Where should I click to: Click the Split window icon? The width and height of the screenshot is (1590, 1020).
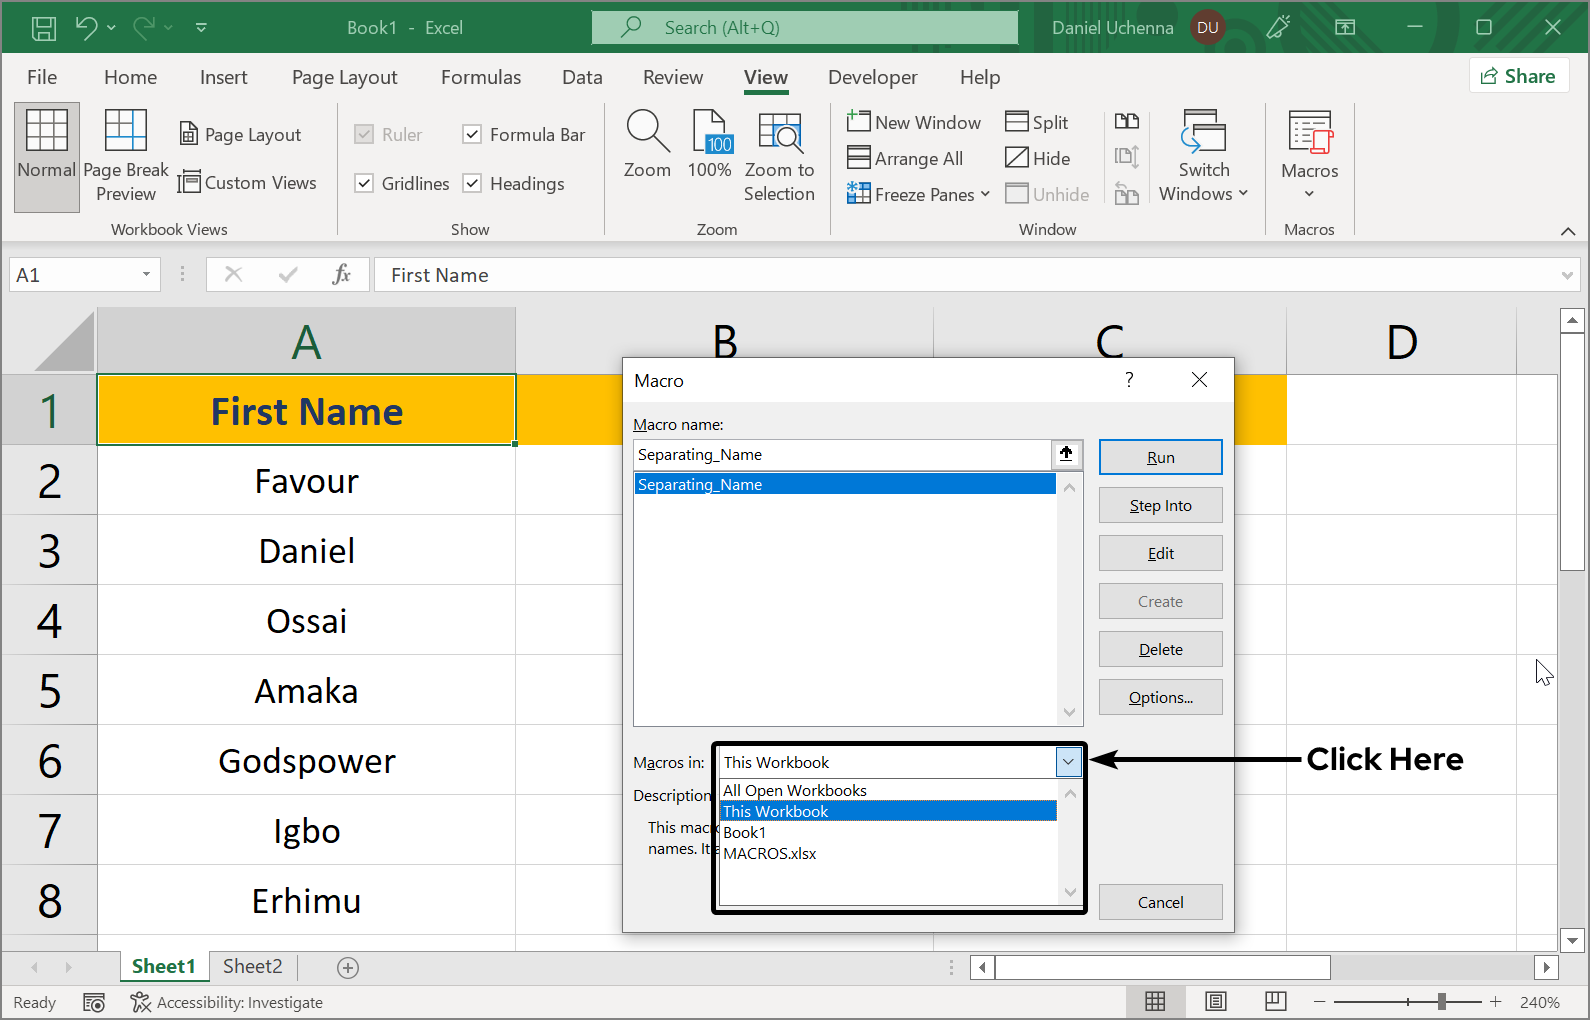tap(1017, 122)
